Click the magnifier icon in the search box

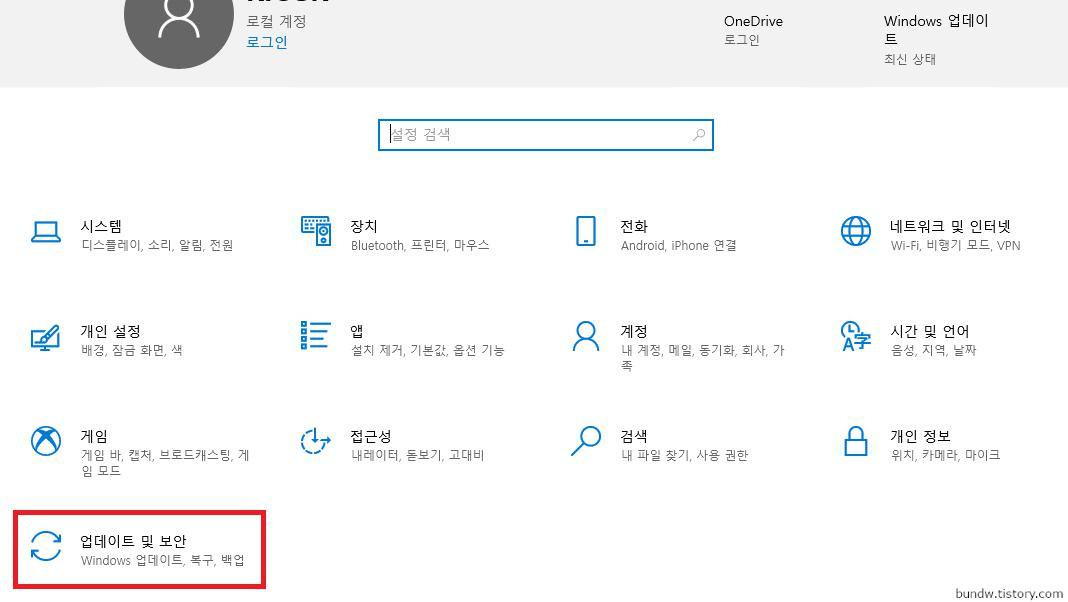pos(699,135)
